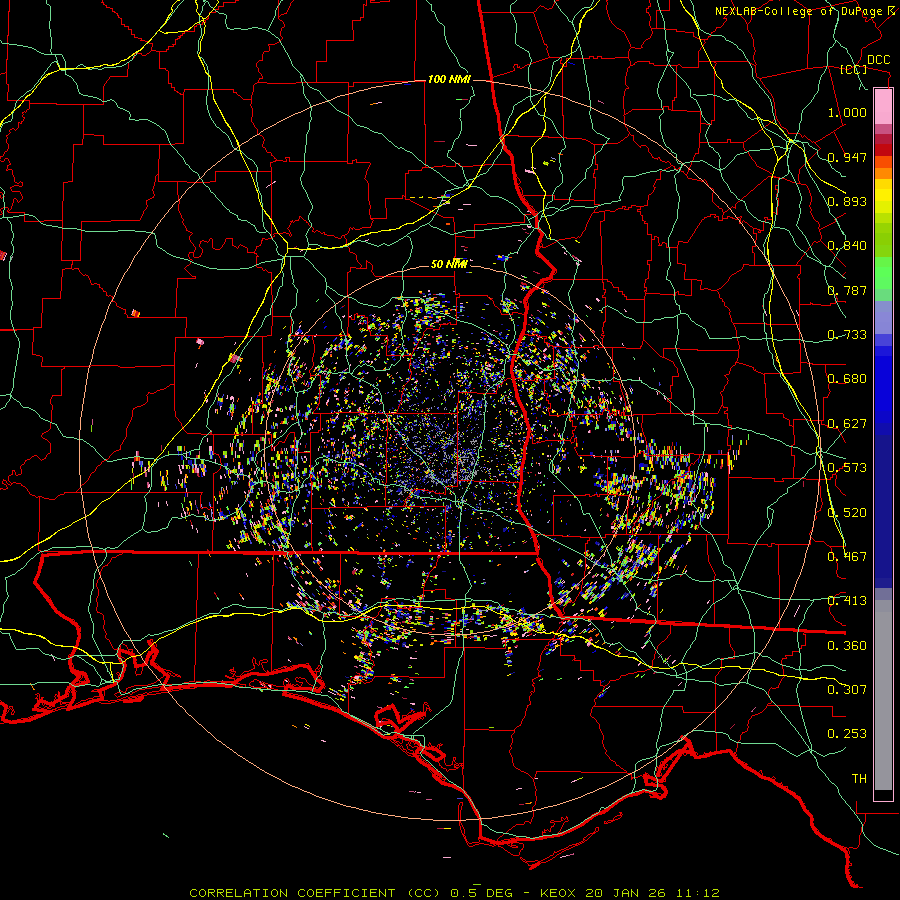Screen dimensions: 900x900
Task: Select the 0.947 scale value
Action: point(847,157)
